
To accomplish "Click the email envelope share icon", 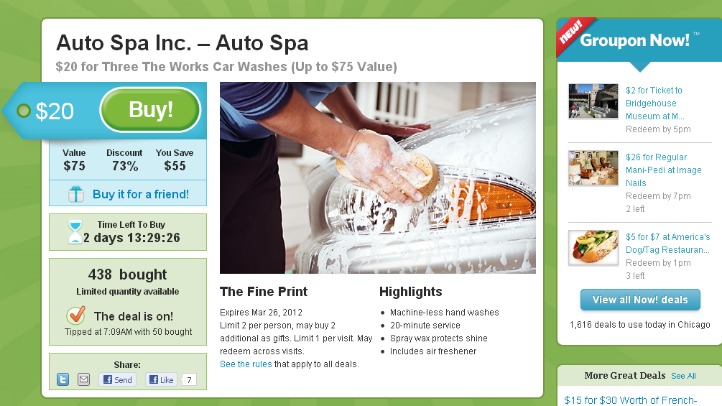I will point(84,379).
